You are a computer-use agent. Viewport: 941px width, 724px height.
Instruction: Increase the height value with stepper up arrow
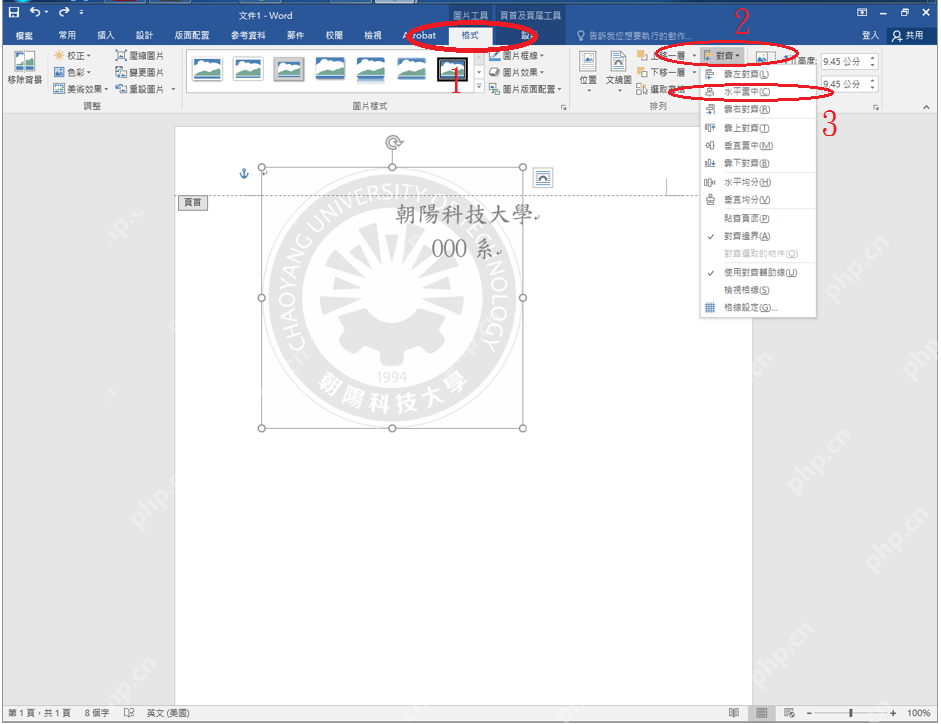(873, 58)
